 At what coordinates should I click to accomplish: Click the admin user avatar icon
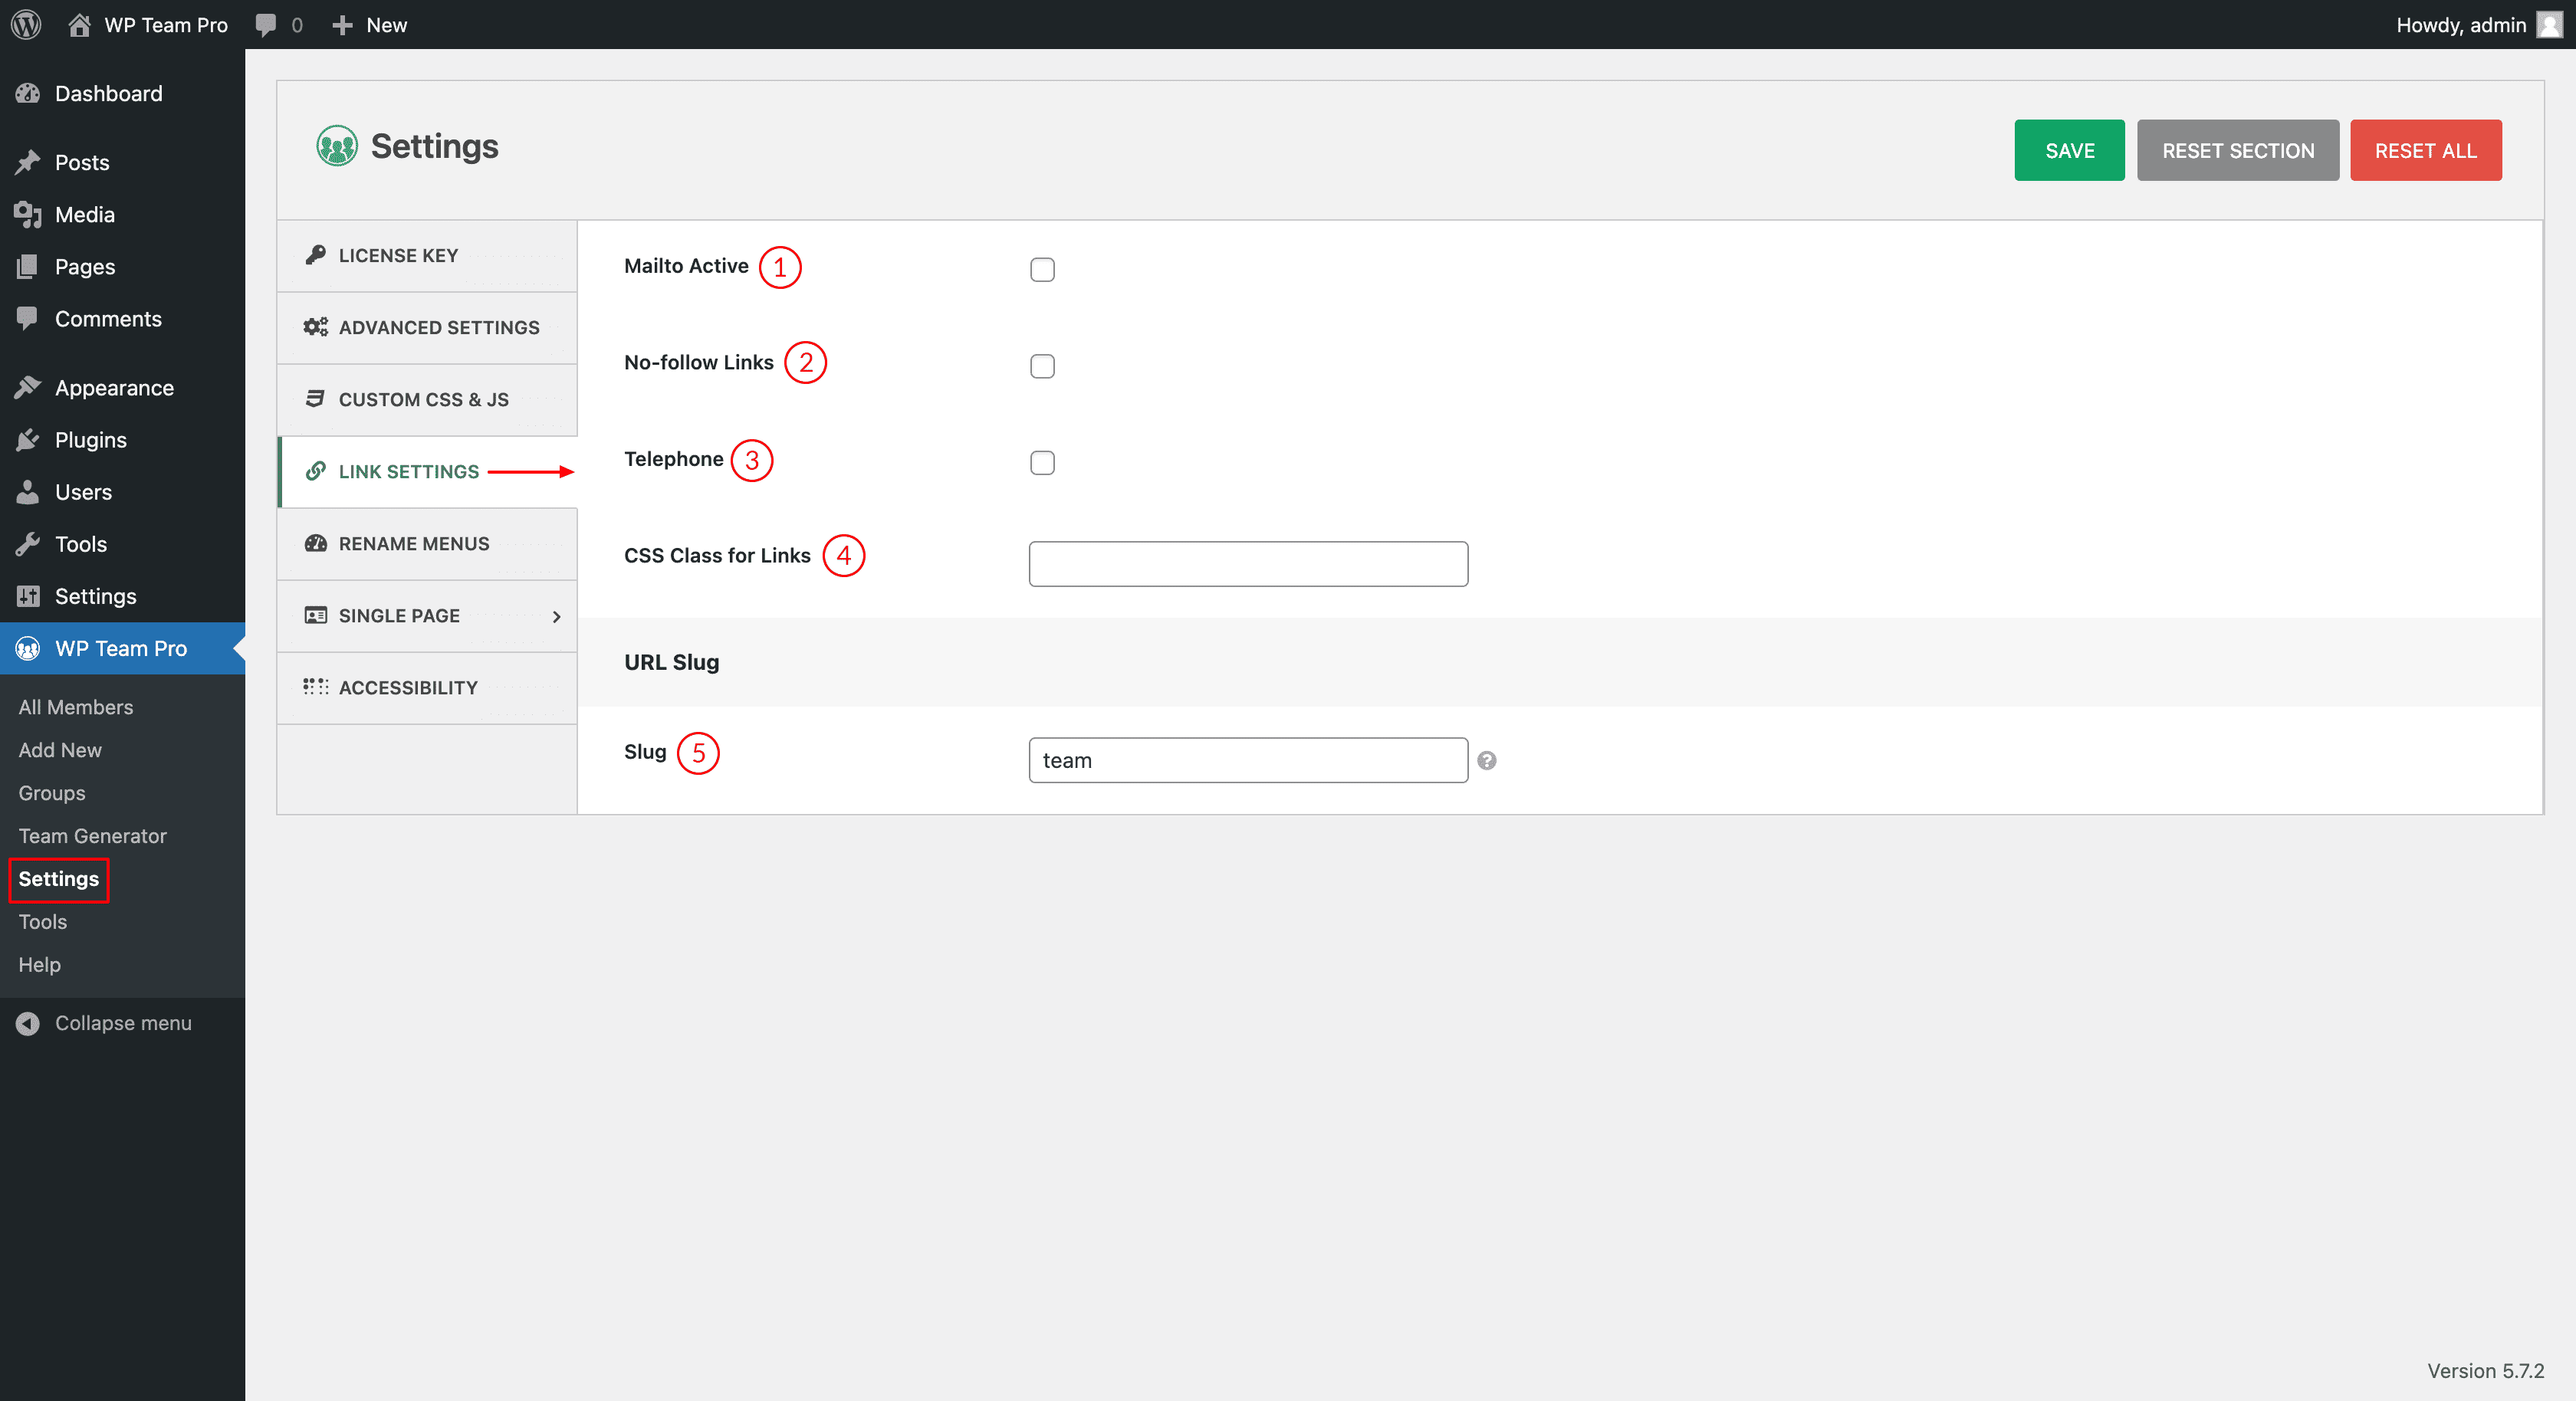click(x=2548, y=24)
